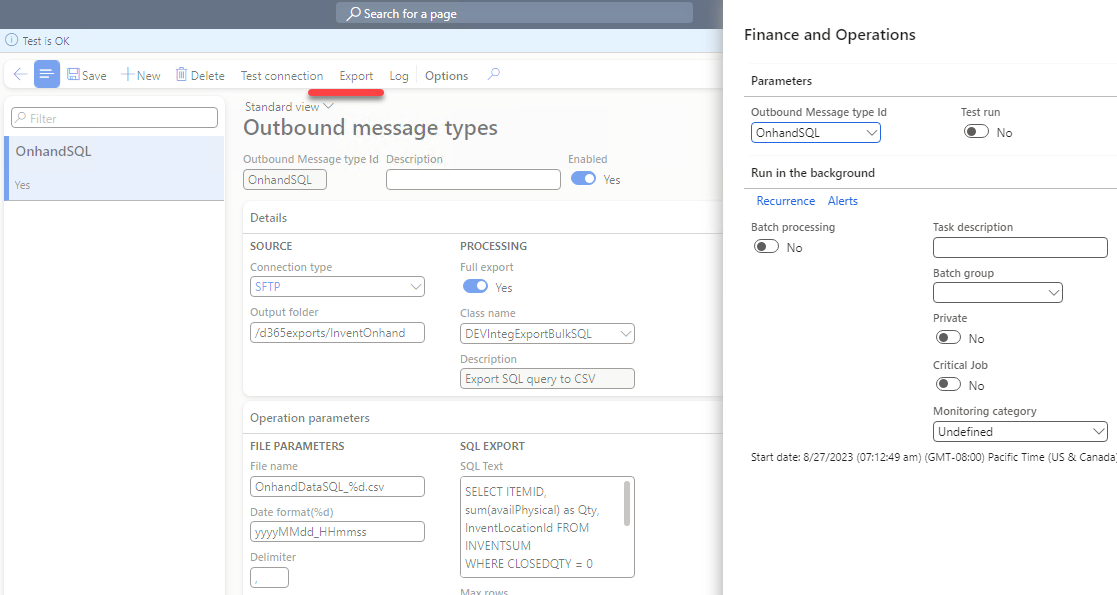
Task: Click the back arrow icon
Action: [20, 74]
